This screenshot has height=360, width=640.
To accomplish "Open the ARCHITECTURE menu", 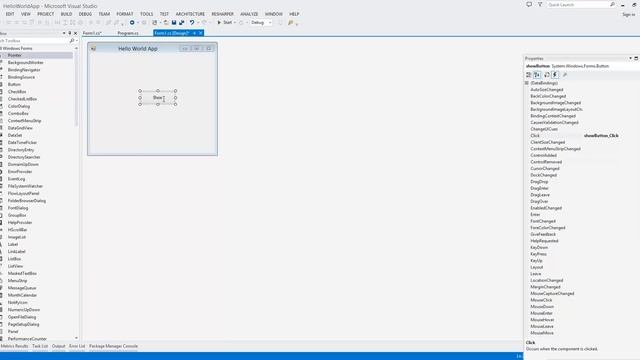I will (190, 14).
